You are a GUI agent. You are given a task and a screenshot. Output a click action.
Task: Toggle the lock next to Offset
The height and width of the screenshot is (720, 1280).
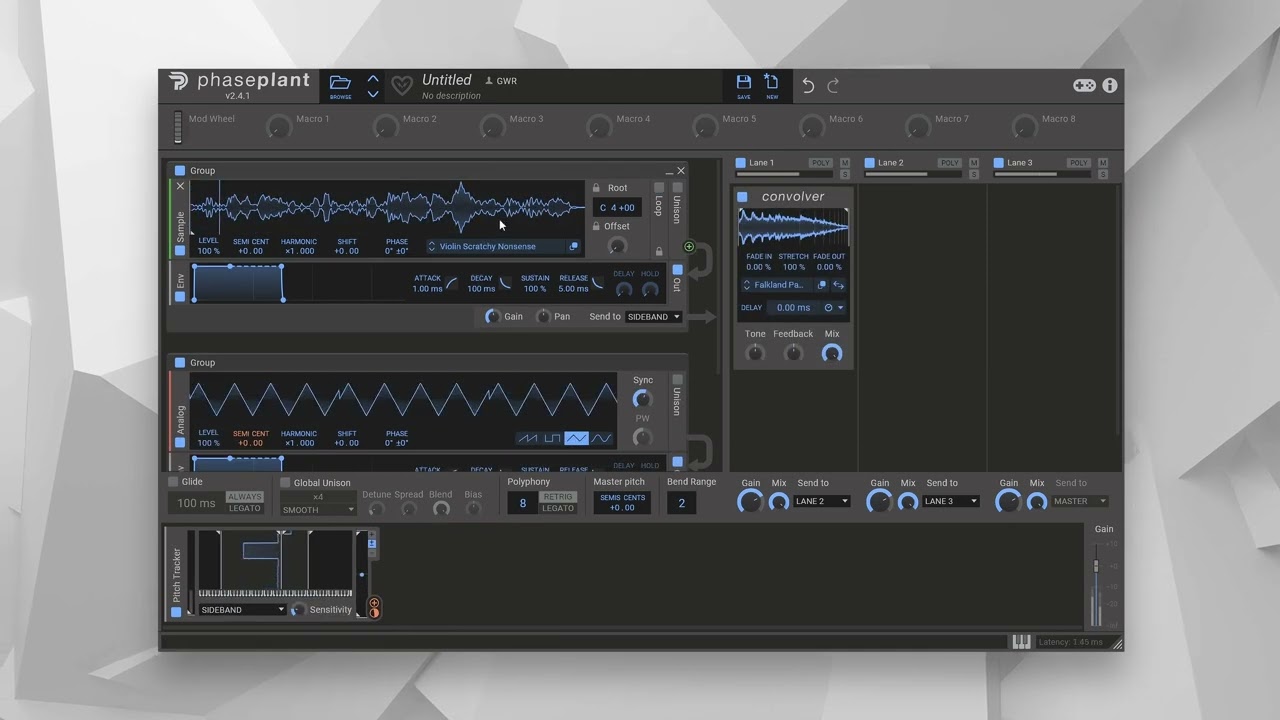pyautogui.click(x=596, y=226)
